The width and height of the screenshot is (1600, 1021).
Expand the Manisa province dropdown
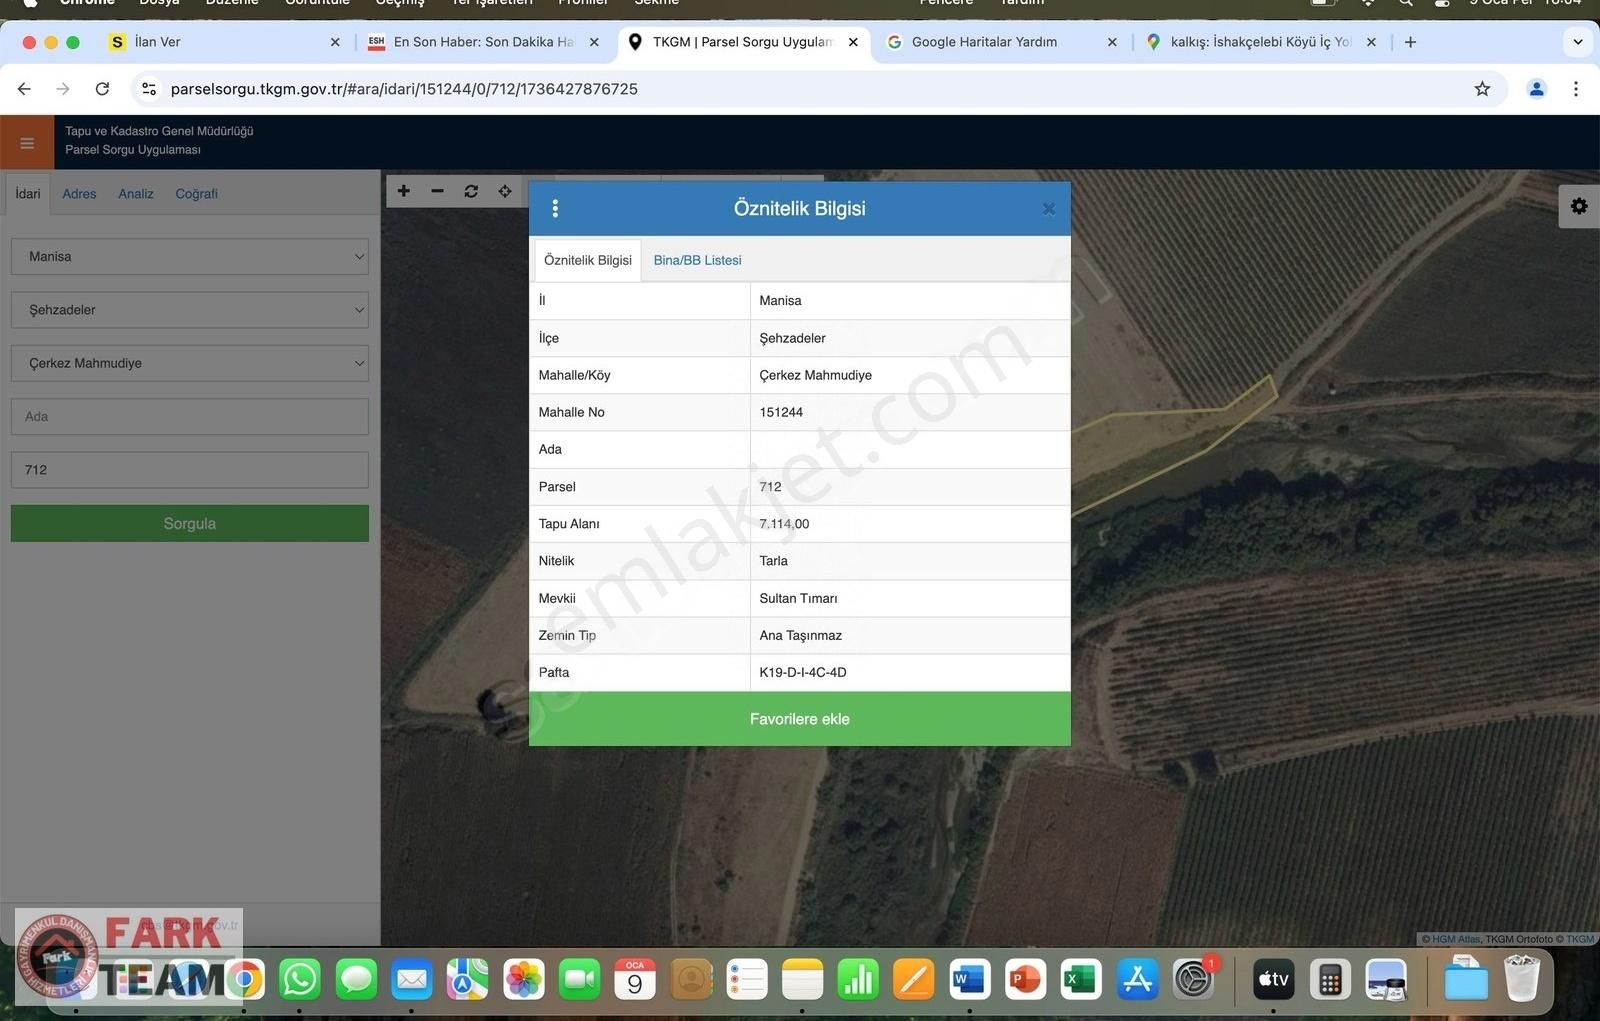click(x=189, y=257)
